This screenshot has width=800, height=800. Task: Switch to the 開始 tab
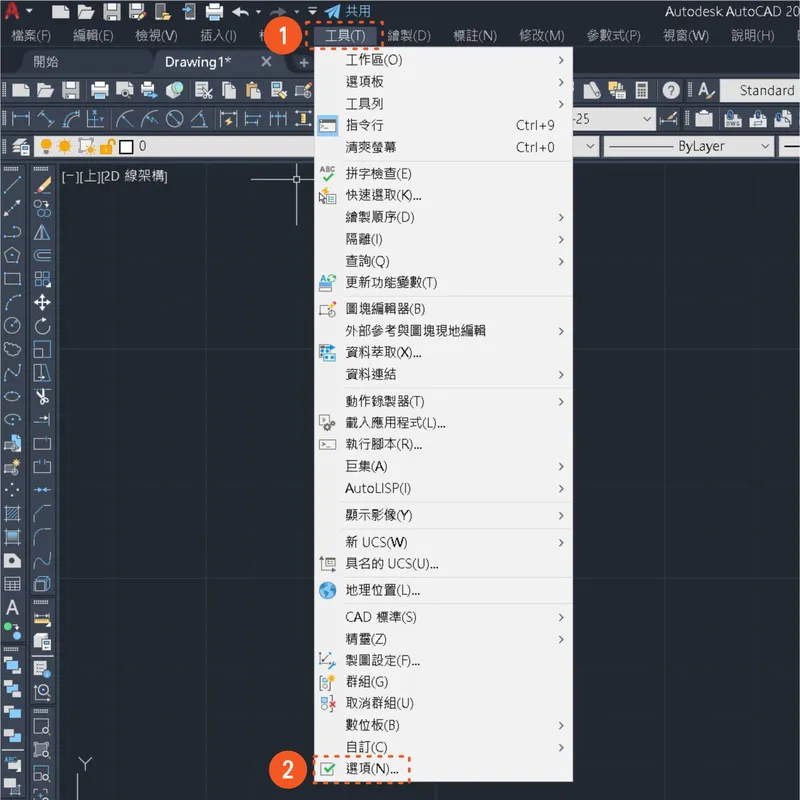coord(45,62)
